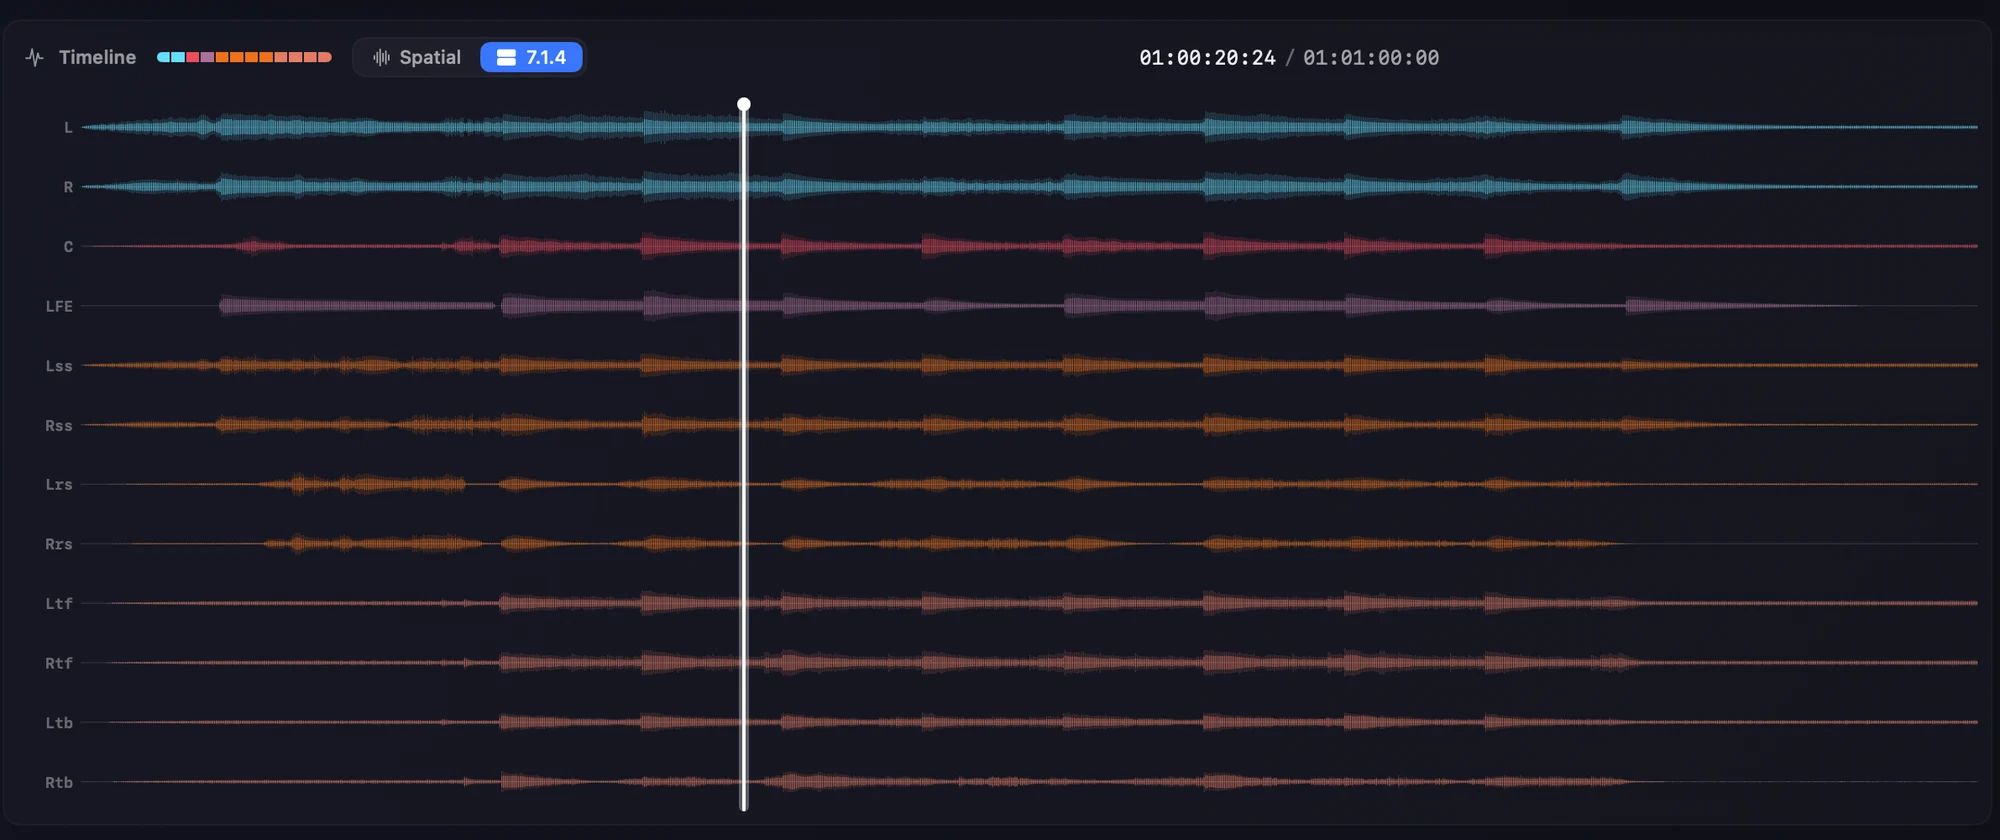Select the Rss channel label

coord(59,425)
